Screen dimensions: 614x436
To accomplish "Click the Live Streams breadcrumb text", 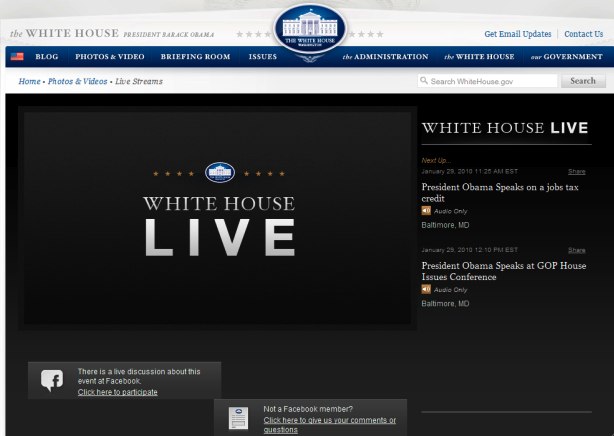I will point(139,81).
